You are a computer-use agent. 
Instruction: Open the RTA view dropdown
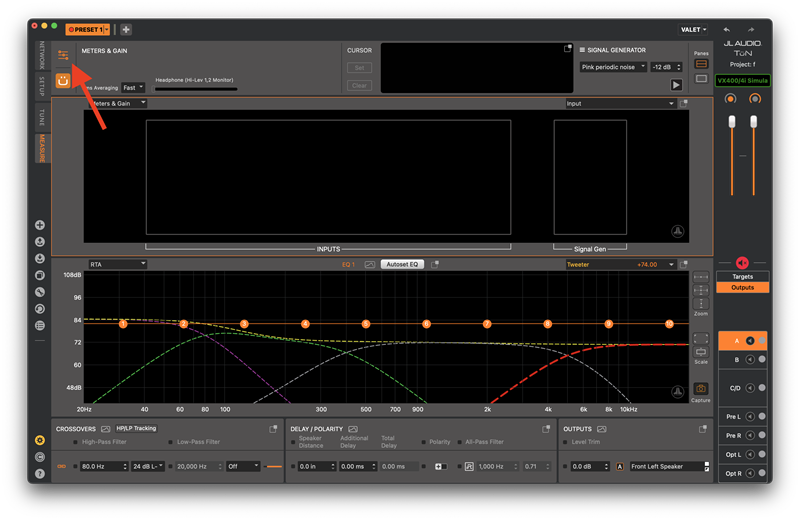(117, 264)
